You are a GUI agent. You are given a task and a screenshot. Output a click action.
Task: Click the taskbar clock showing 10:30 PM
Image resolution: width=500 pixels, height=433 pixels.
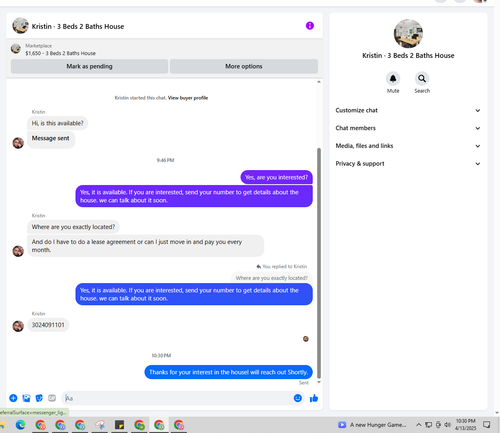466,425
